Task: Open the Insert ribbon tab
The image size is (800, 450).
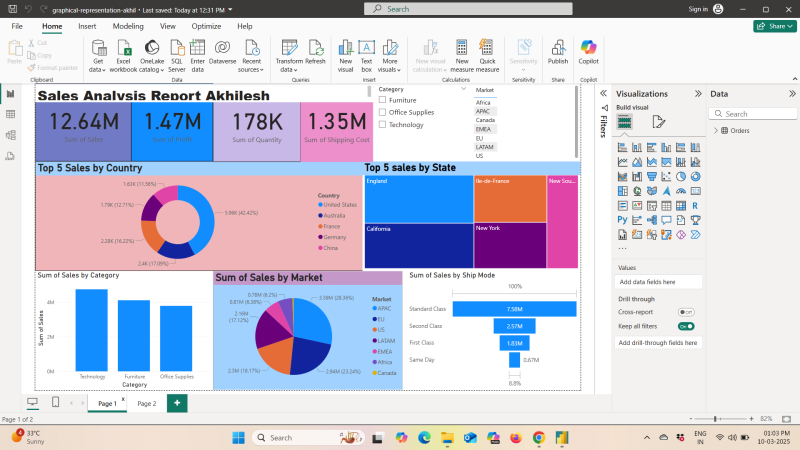Action: click(87, 26)
